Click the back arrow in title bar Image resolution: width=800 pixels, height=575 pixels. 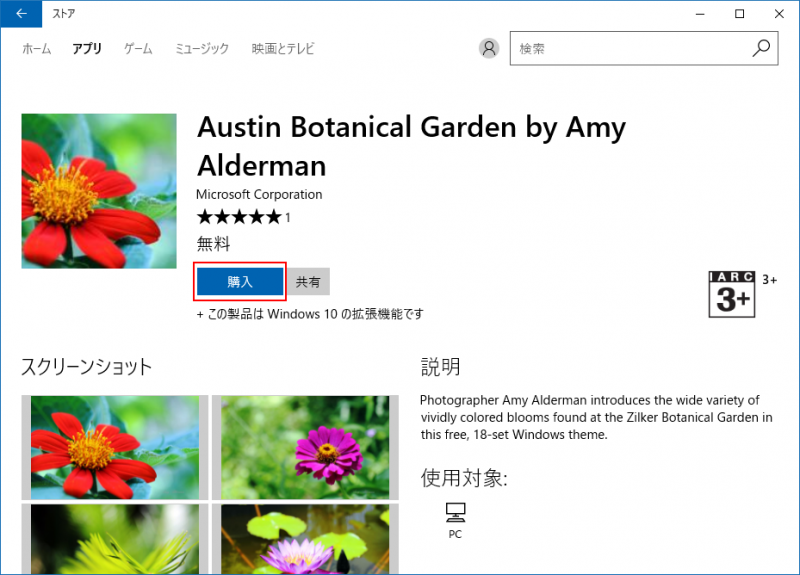[21, 14]
